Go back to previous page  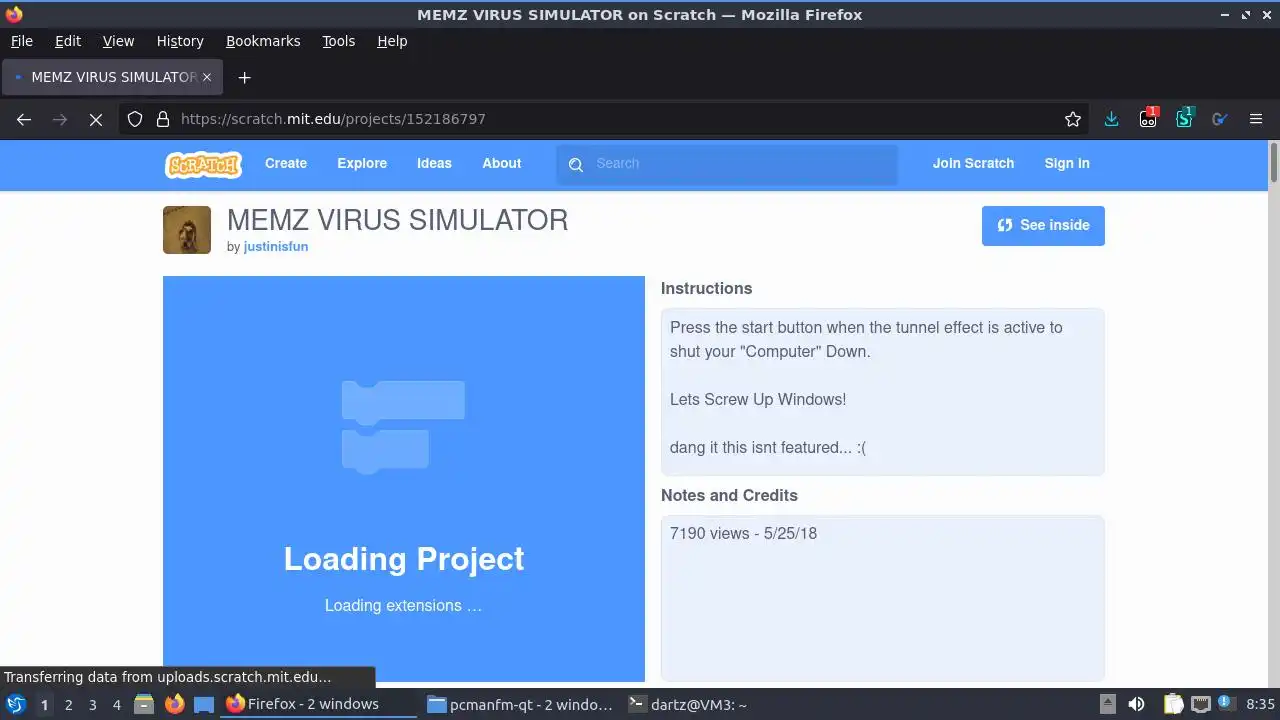click(24, 119)
